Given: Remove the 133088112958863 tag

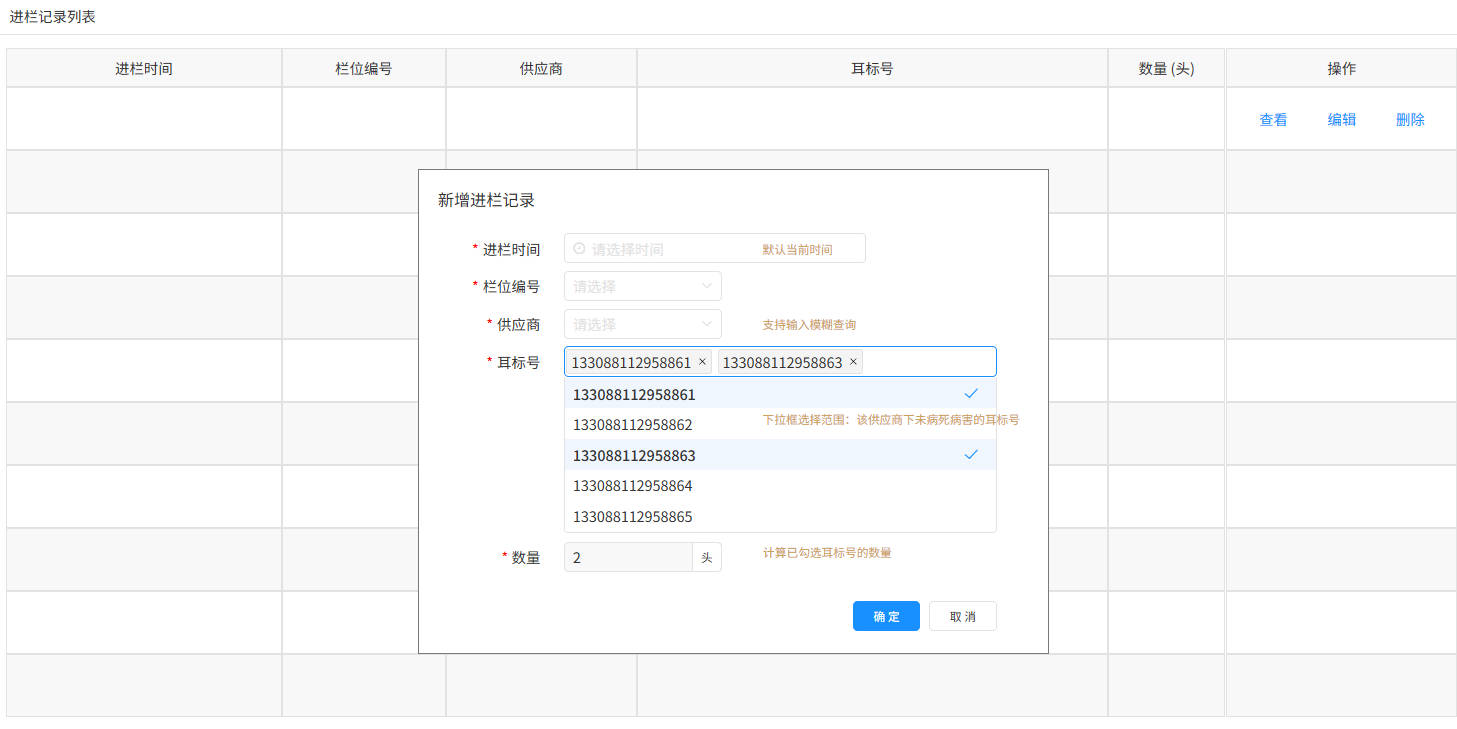Looking at the screenshot, I should [x=853, y=362].
